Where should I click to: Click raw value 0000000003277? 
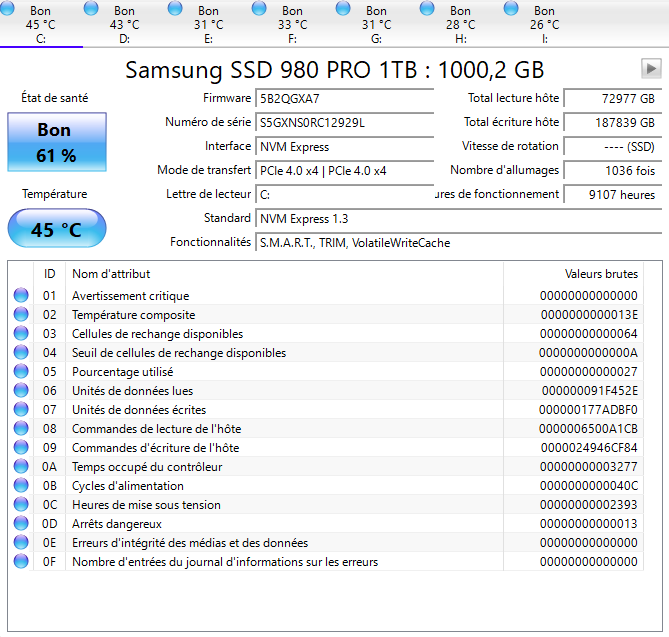[589, 467]
